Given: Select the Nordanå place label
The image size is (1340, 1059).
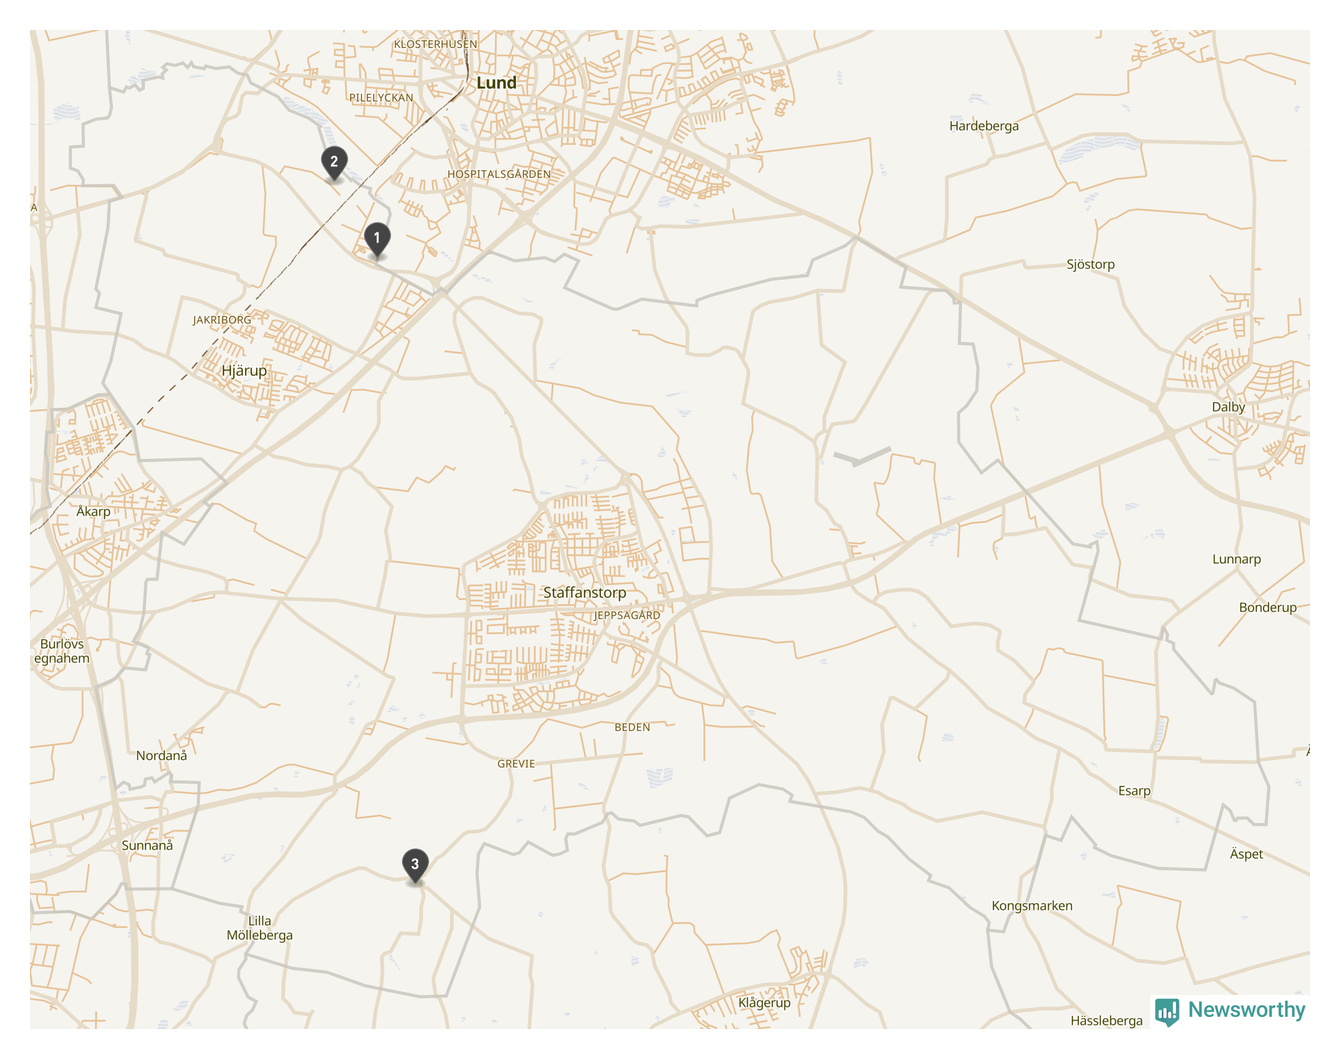Looking at the screenshot, I should [x=162, y=756].
